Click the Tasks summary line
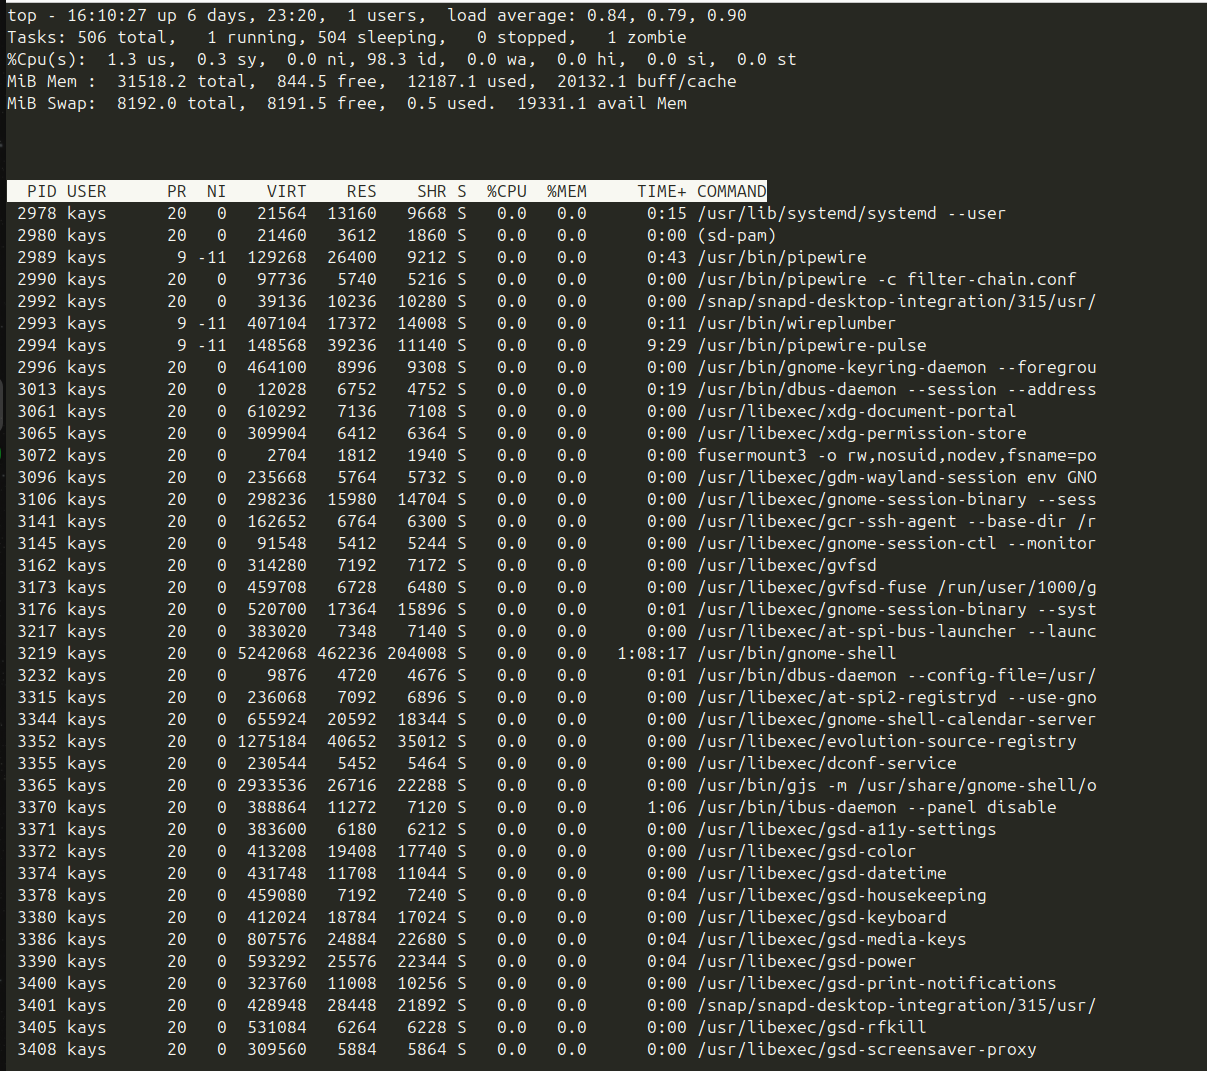Screen dimensions: 1207x1071 tap(300, 37)
